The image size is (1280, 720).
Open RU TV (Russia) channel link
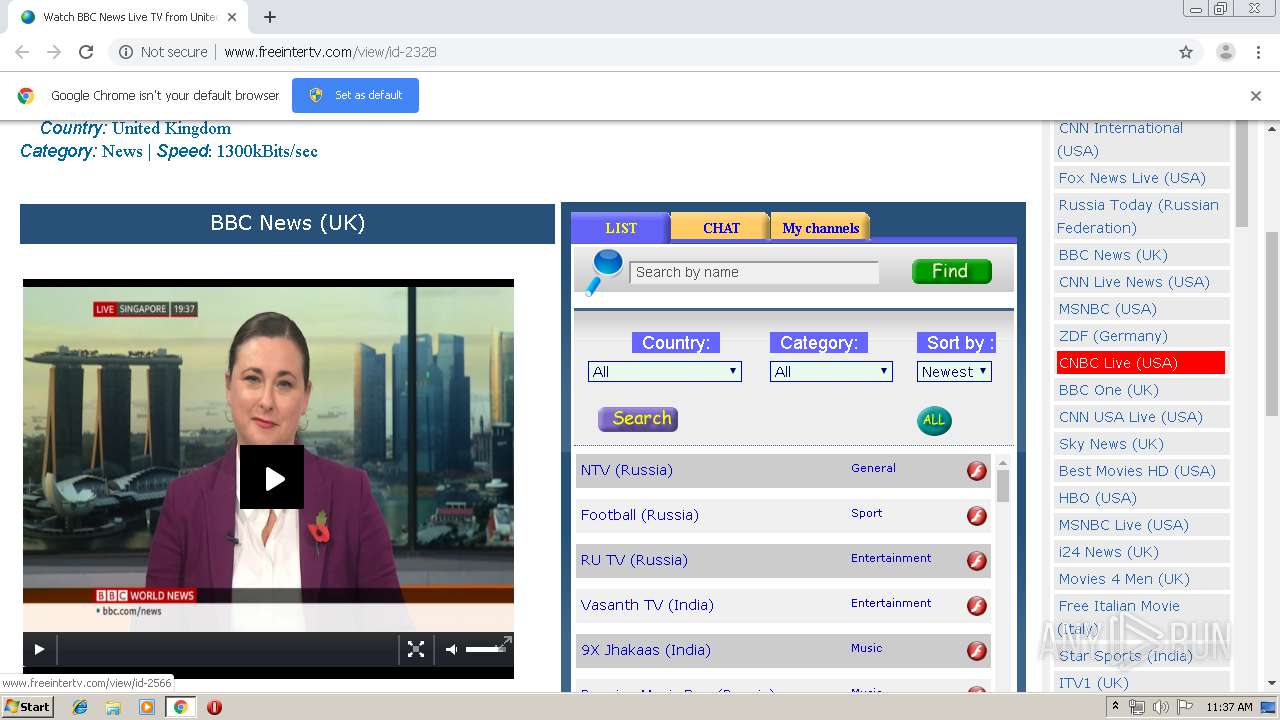[x=634, y=560]
